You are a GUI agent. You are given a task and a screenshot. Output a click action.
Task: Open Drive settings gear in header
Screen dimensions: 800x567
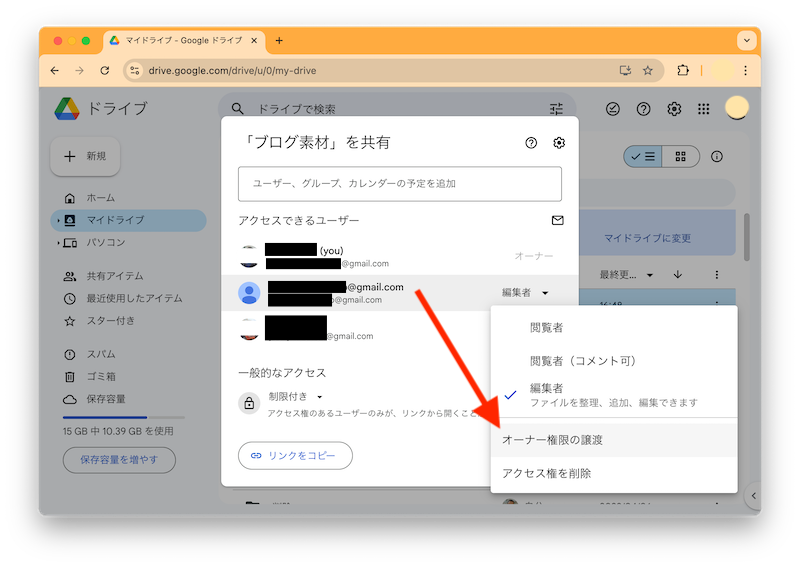674,108
